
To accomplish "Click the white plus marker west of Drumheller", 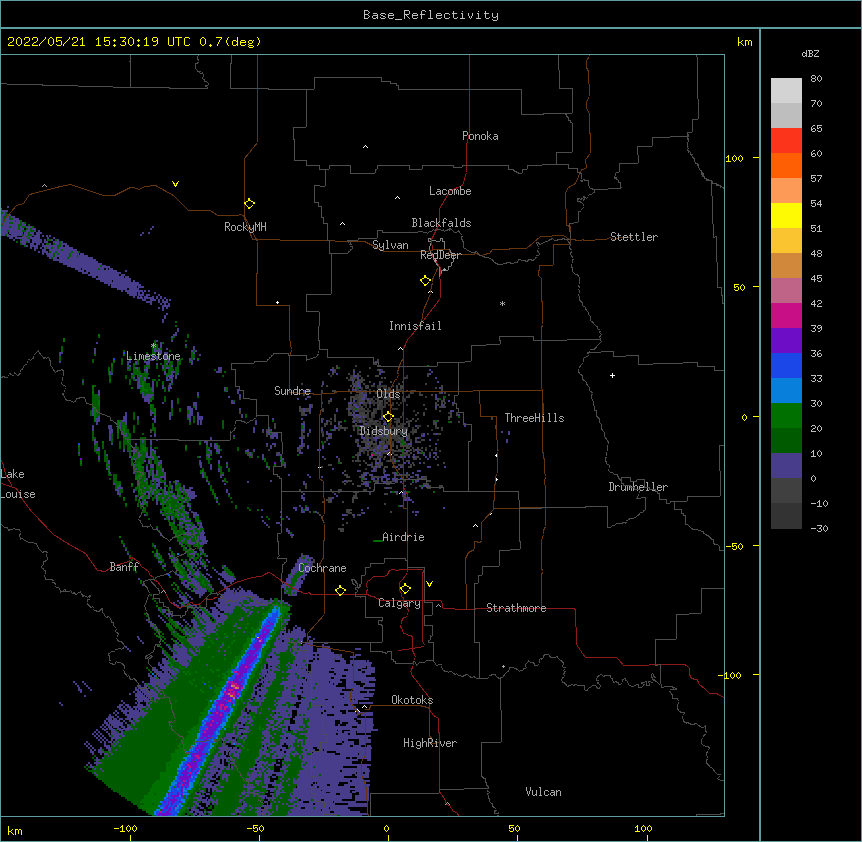I will (x=612, y=375).
